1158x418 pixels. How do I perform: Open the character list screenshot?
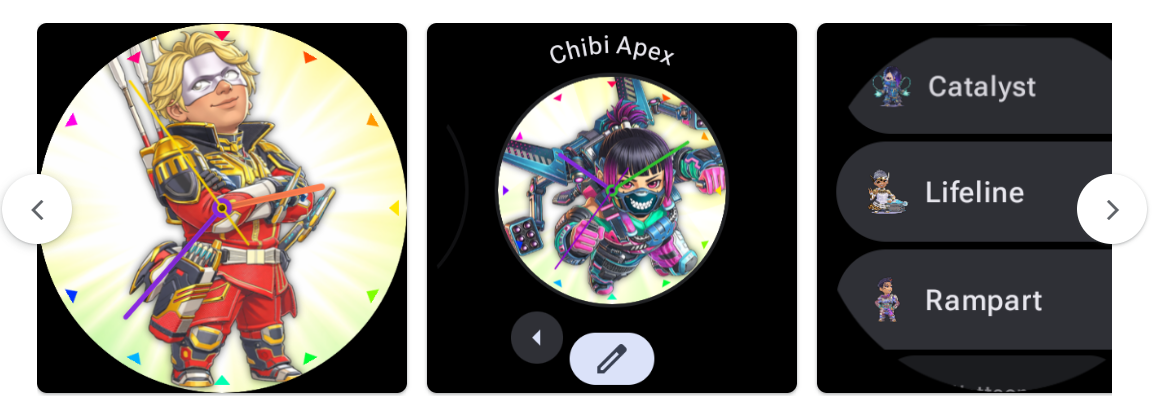[x=964, y=208]
